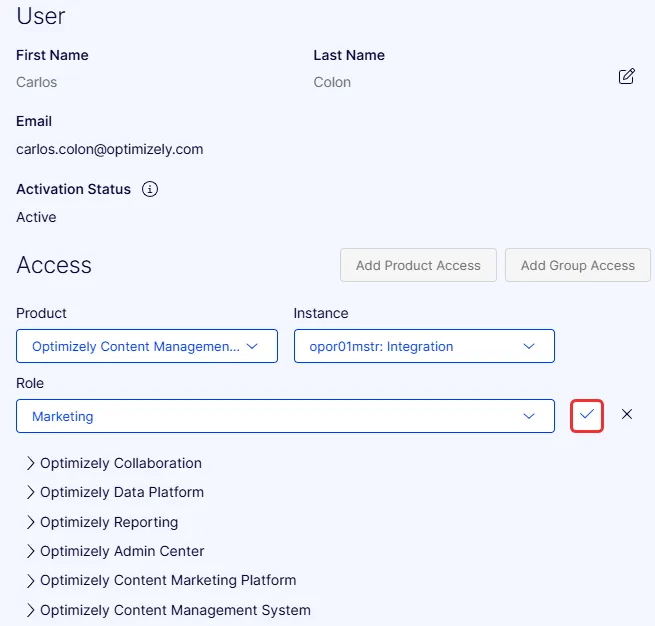Viewport: 655px width, 626px height.
Task: Click the Add Product Access button
Action: click(x=418, y=265)
